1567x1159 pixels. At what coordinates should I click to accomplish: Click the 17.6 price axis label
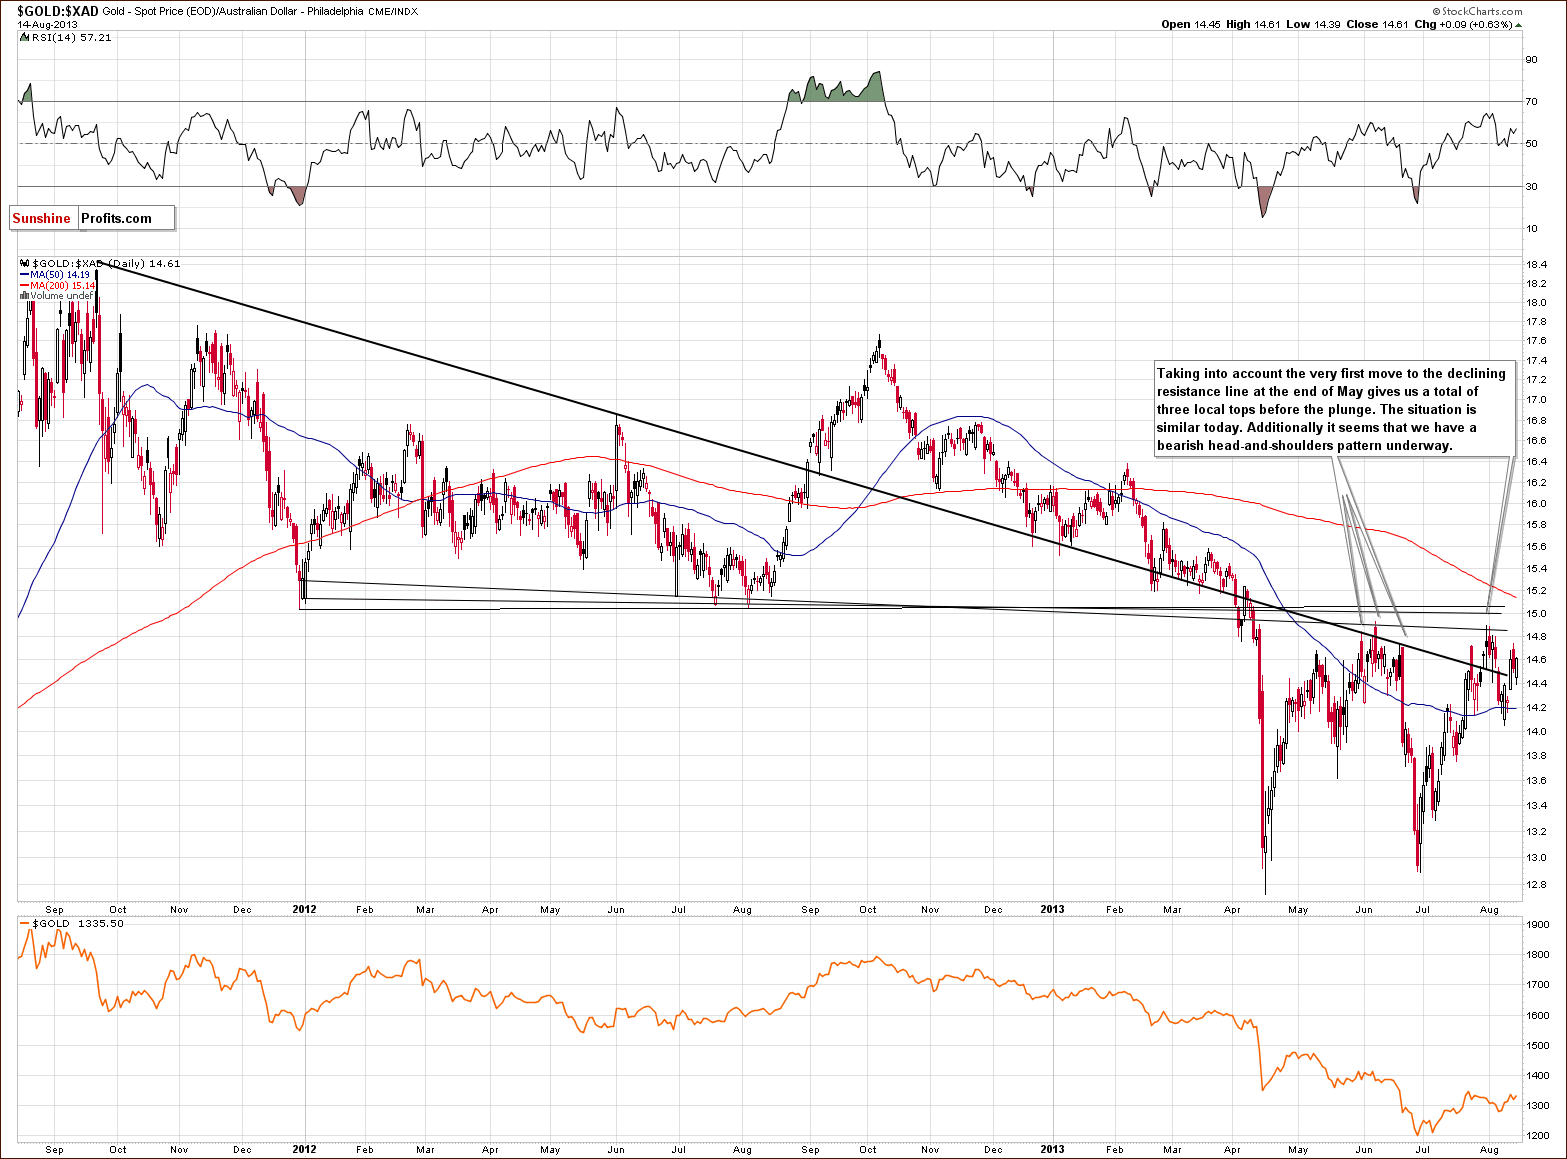[1537, 341]
